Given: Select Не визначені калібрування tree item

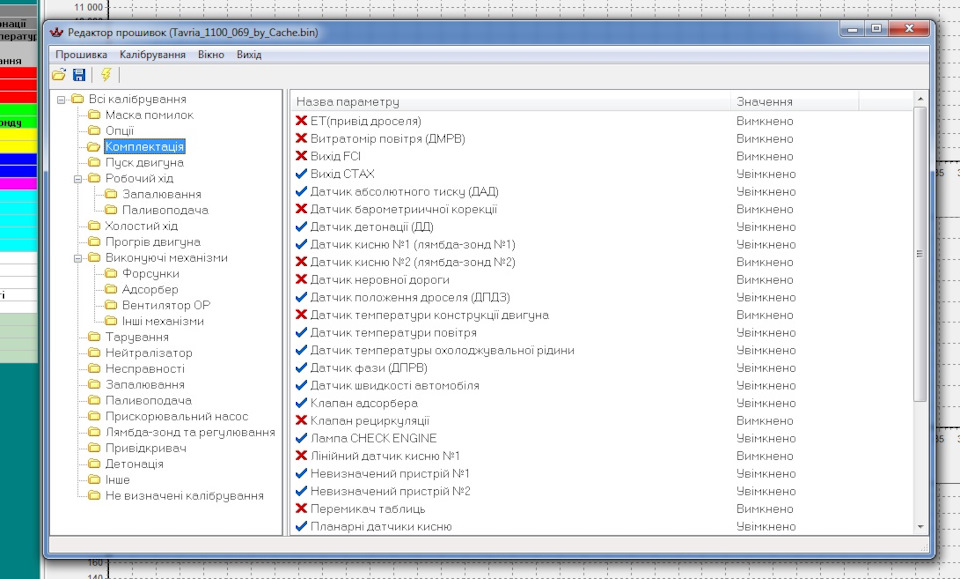Looking at the screenshot, I should [184, 496].
